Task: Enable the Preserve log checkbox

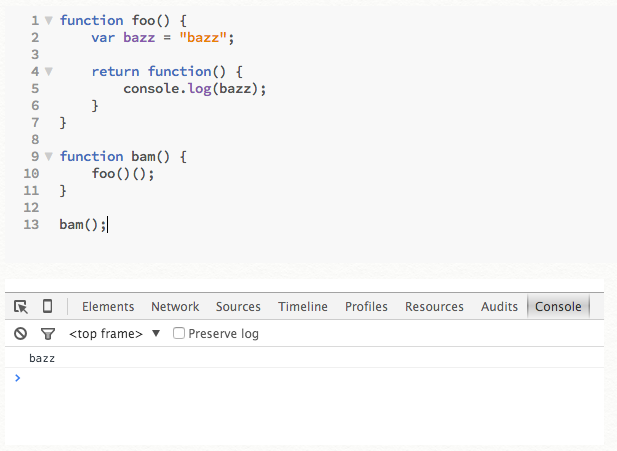Action: click(179, 333)
